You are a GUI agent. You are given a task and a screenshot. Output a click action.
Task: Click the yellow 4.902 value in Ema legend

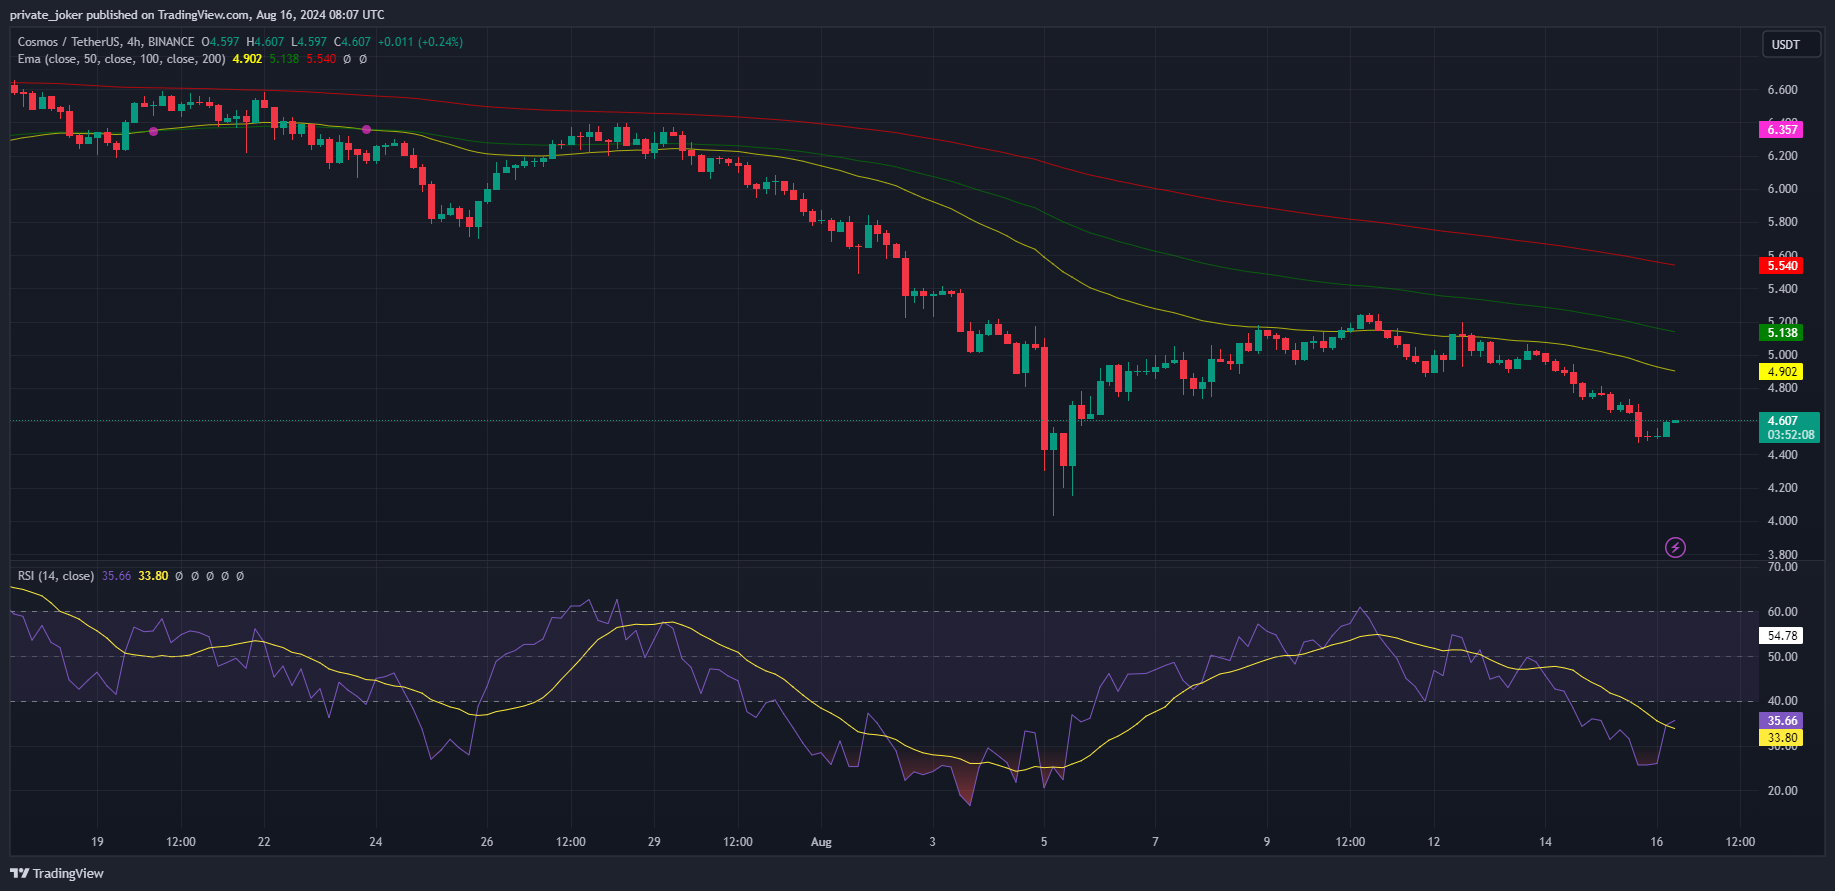click(x=247, y=59)
